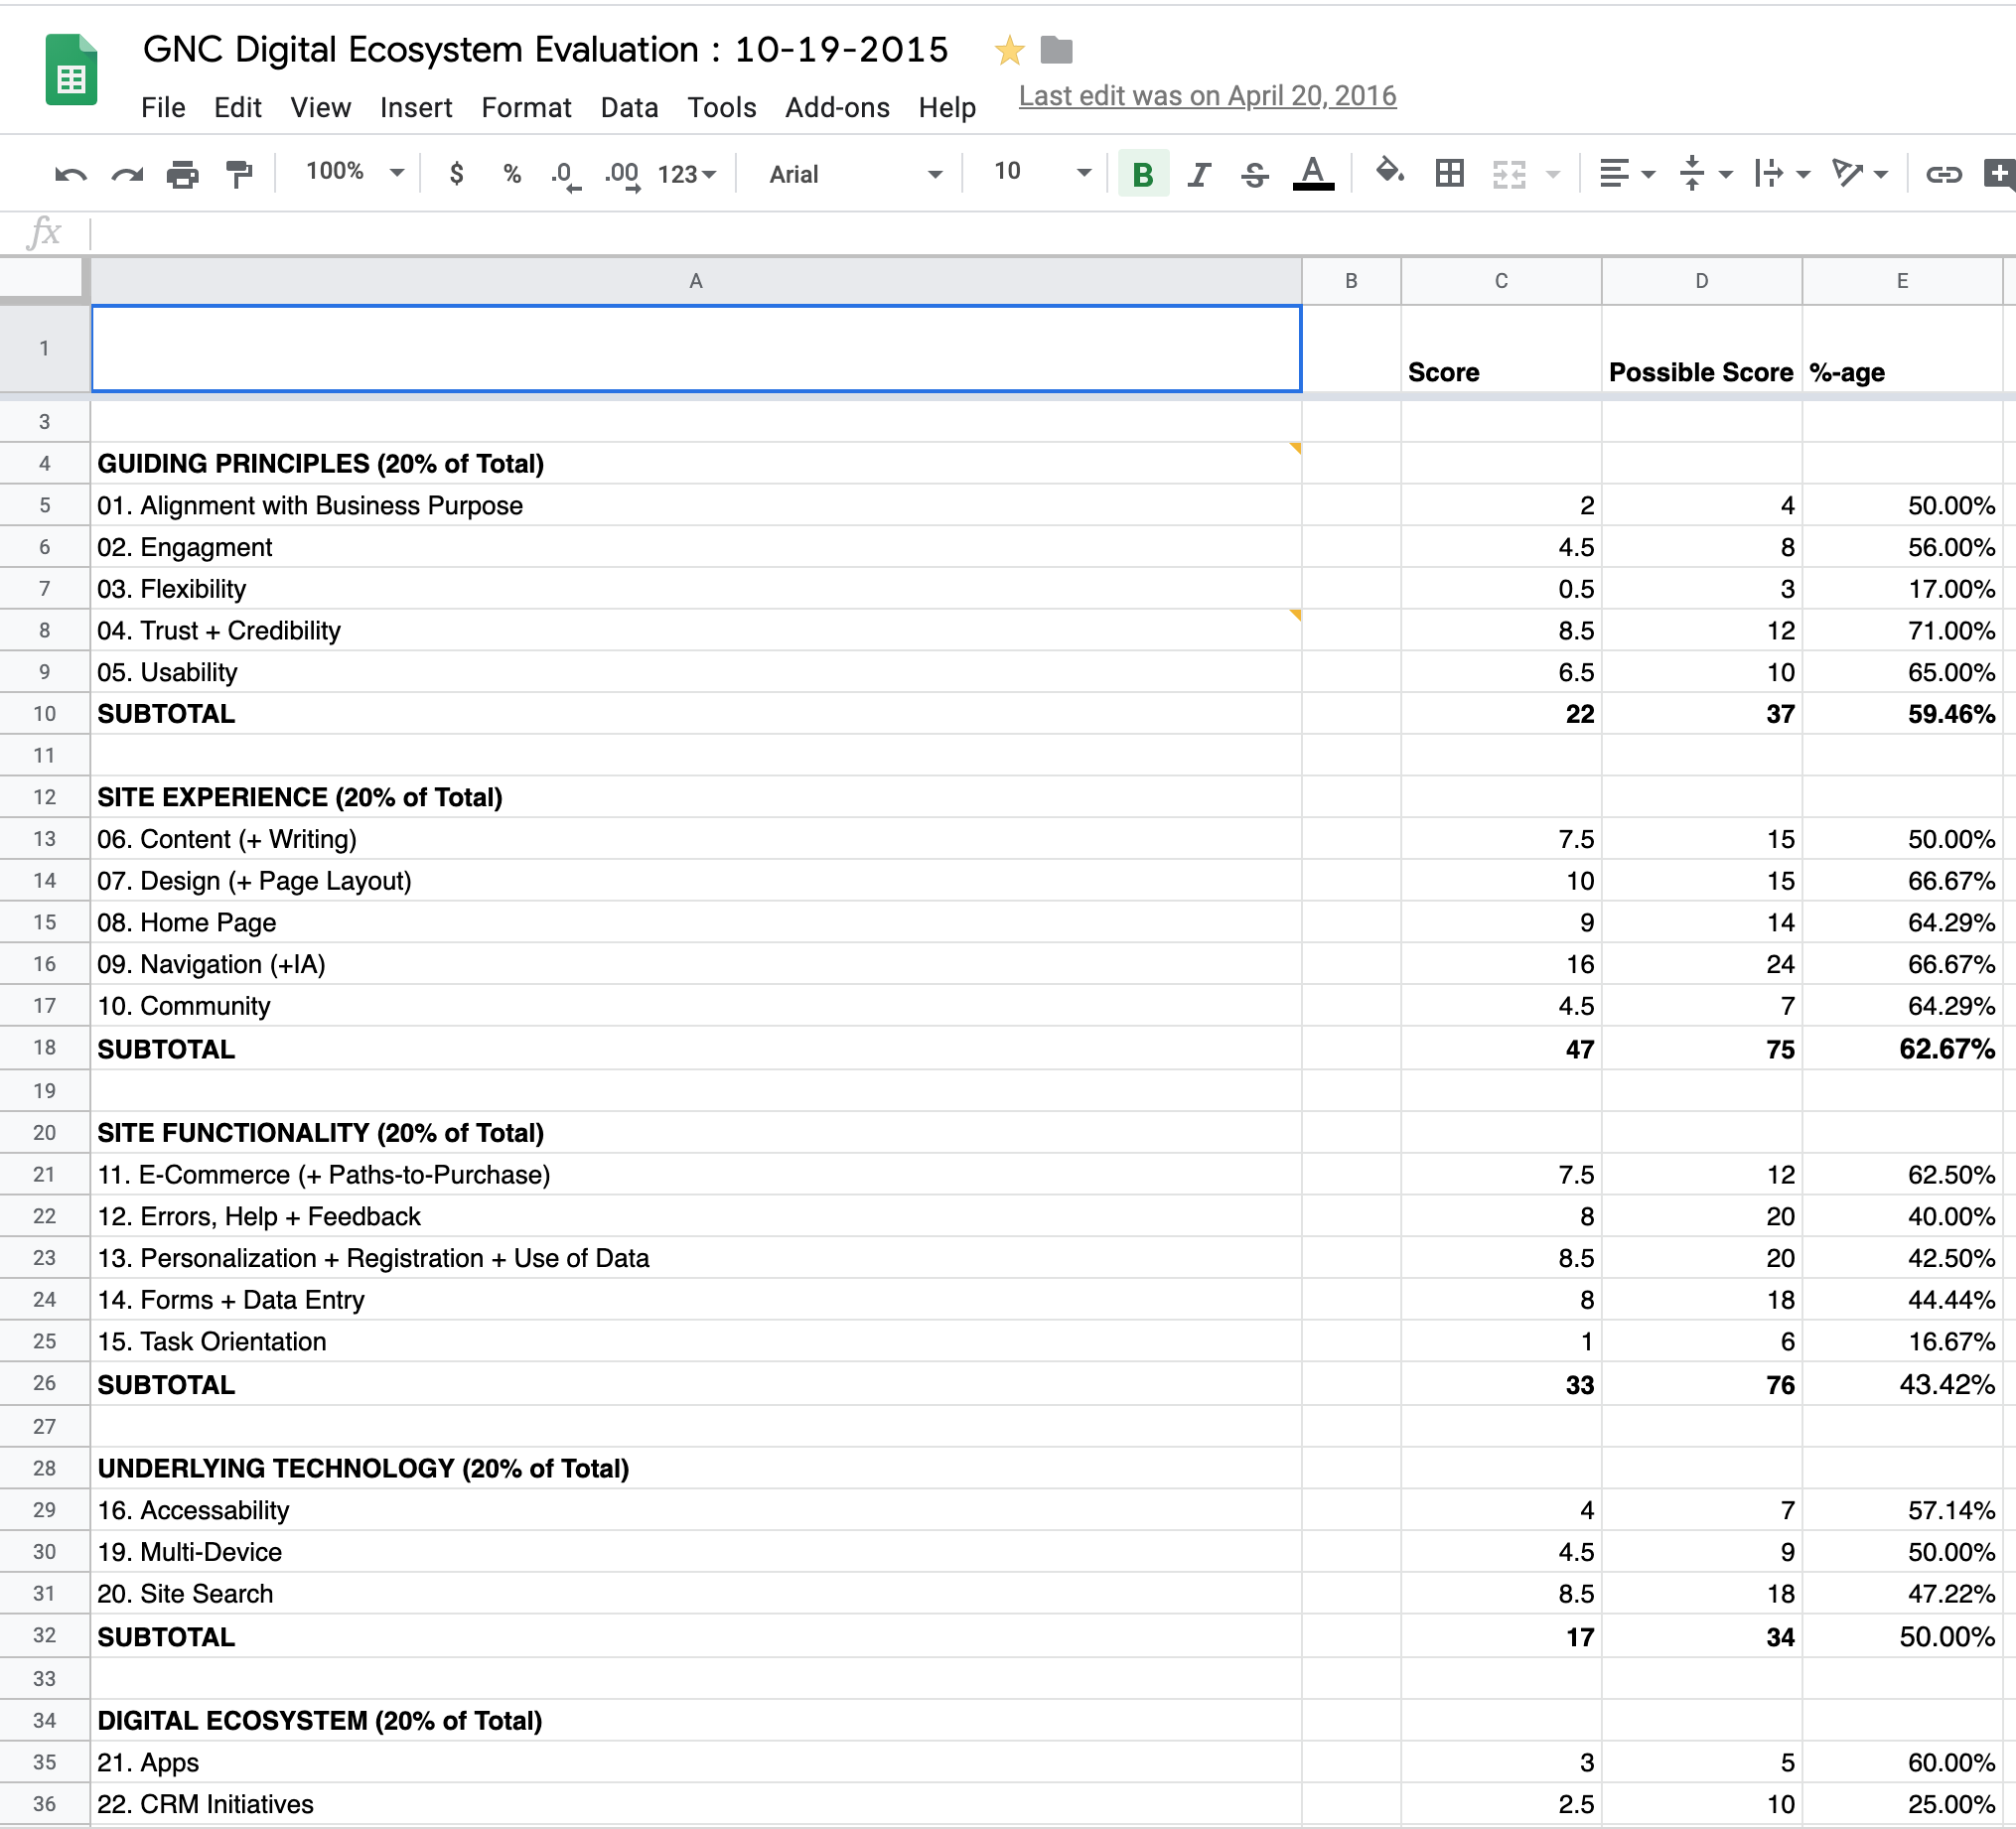2016x1829 pixels.
Task: Open the Insert menu
Action: tap(416, 107)
